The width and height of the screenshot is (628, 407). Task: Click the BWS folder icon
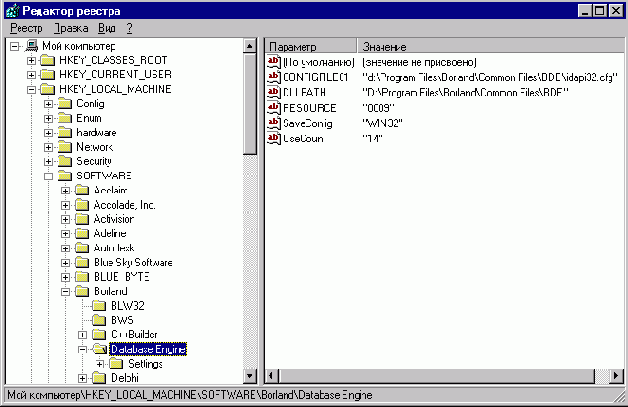(x=99, y=320)
